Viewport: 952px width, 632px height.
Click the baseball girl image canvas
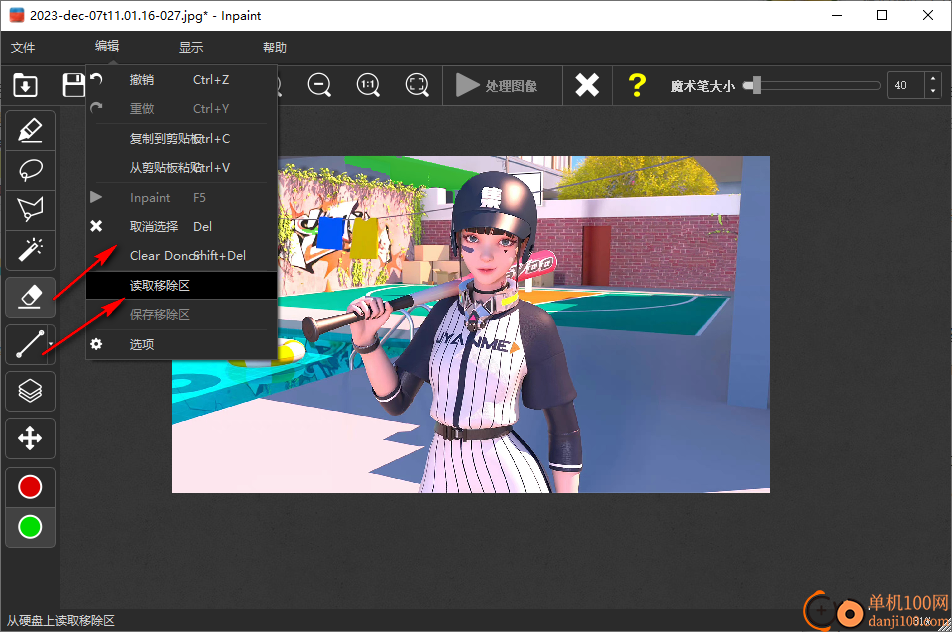pyautogui.click(x=471, y=324)
